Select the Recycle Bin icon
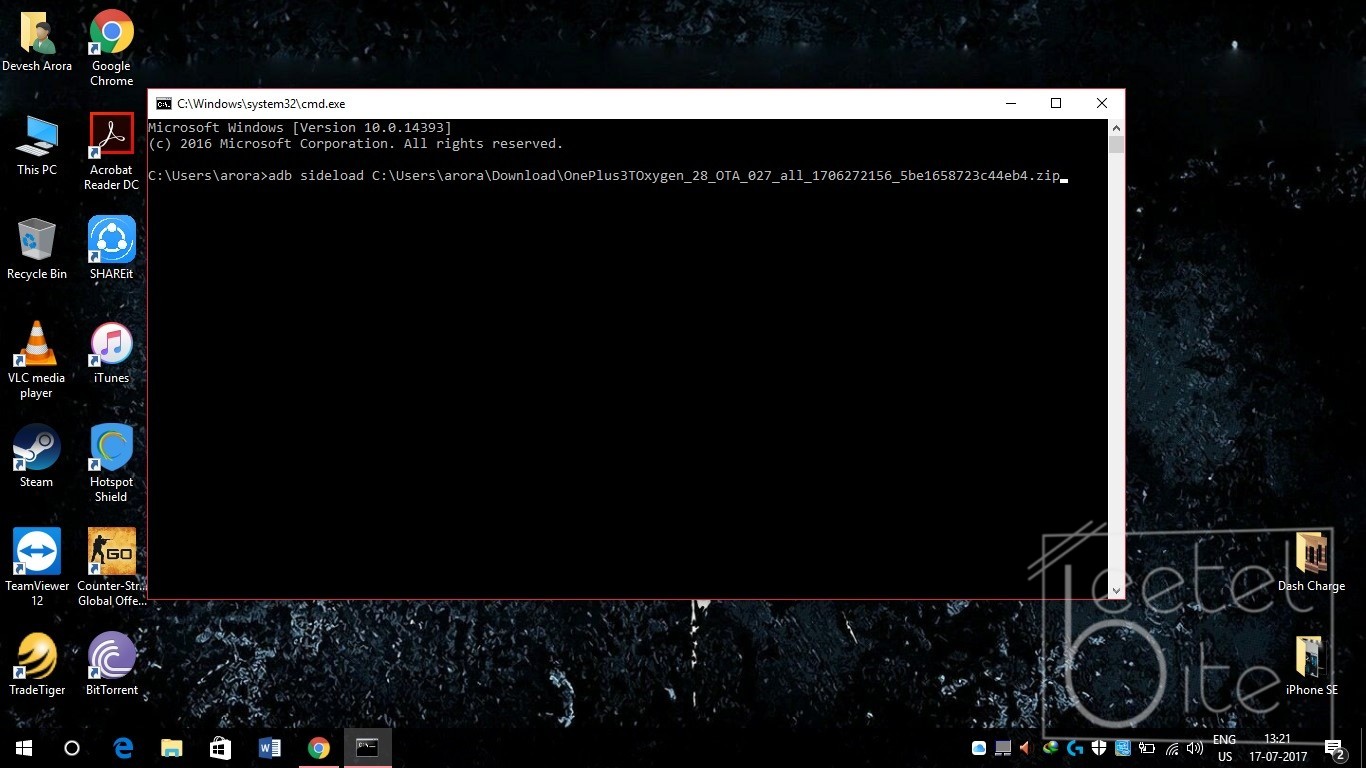Viewport: 1366px width, 768px height. point(37,240)
